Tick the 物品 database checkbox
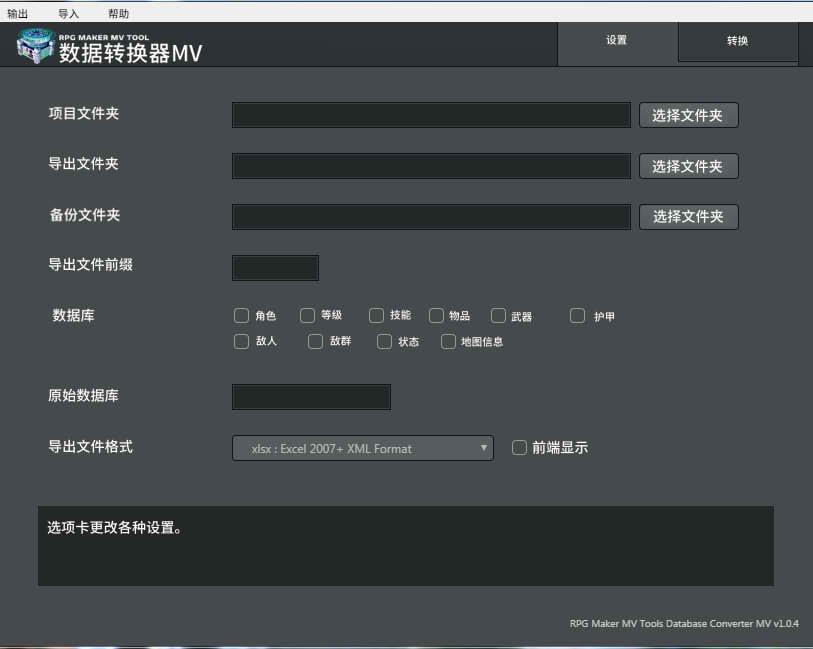The image size is (813, 649). pos(436,315)
